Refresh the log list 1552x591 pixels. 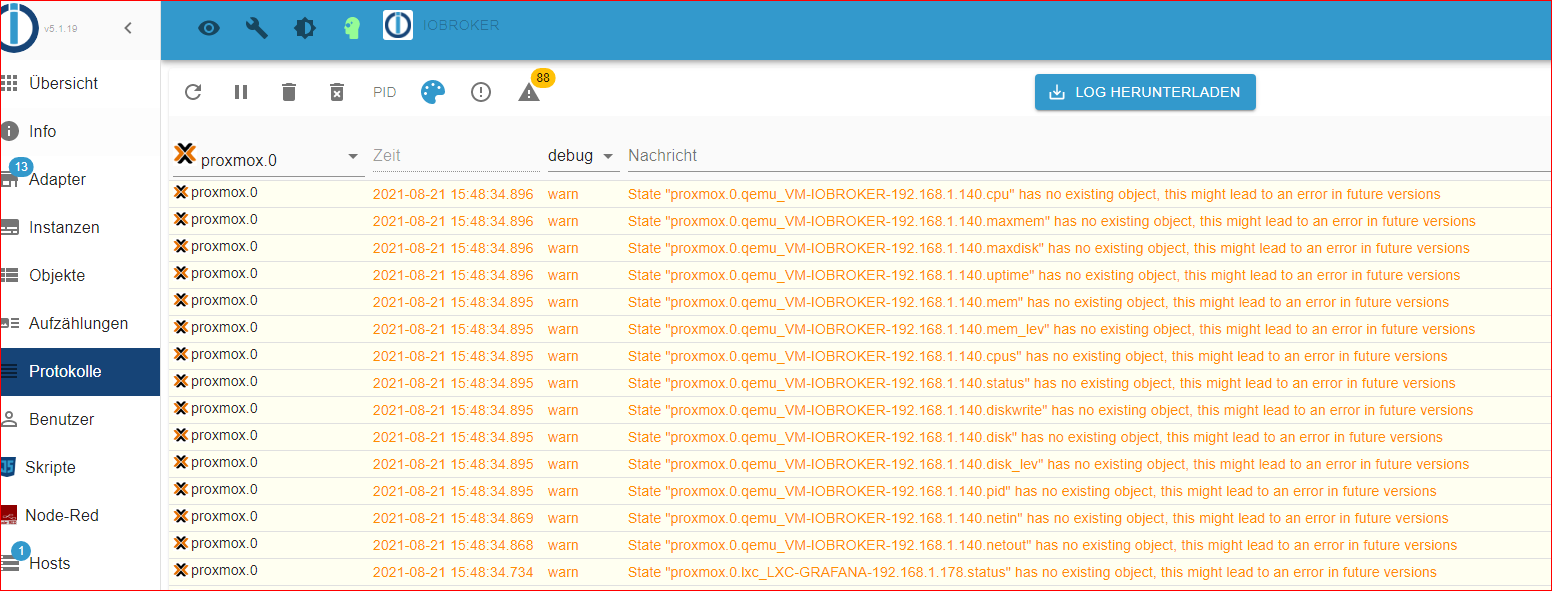pyautogui.click(x=193, y=92)
